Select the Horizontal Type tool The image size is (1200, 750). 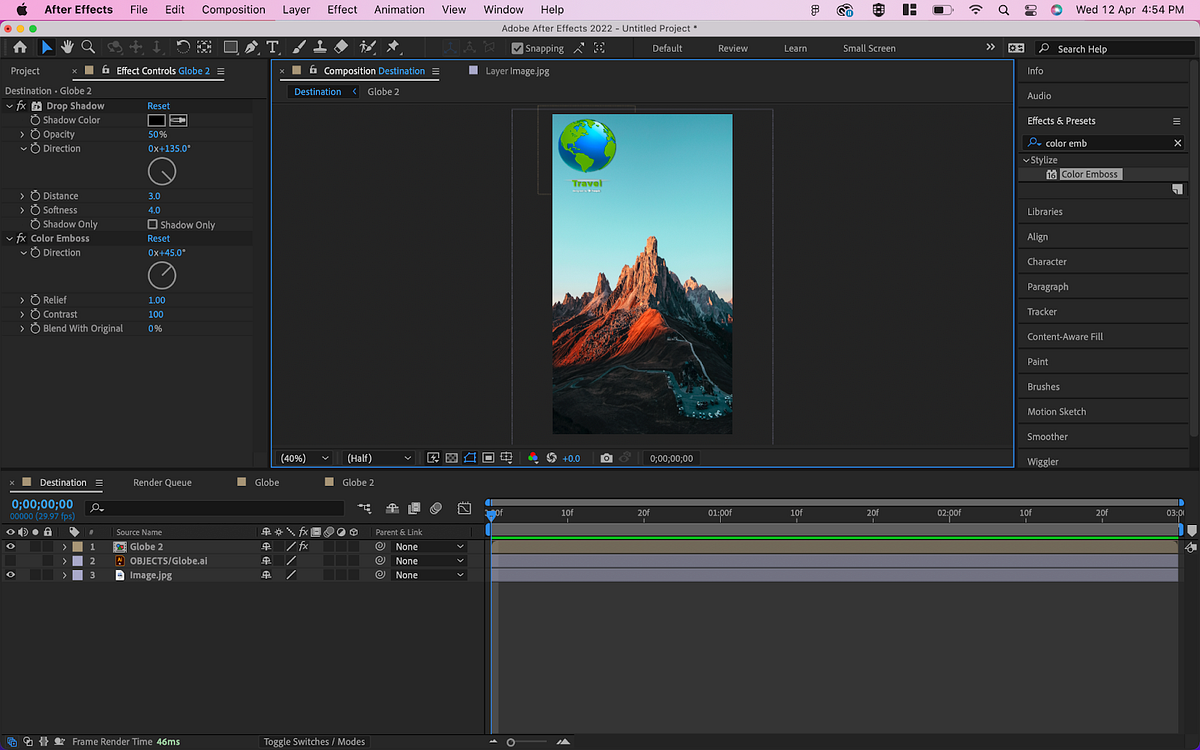click(272, 47)
